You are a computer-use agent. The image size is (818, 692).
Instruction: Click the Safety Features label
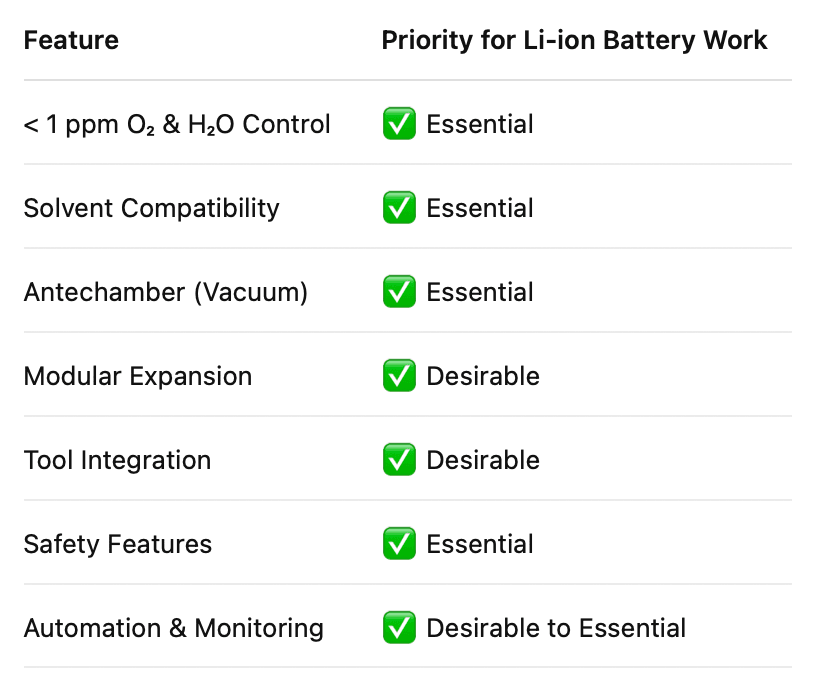pyautogui.click(x=118, y=544)
